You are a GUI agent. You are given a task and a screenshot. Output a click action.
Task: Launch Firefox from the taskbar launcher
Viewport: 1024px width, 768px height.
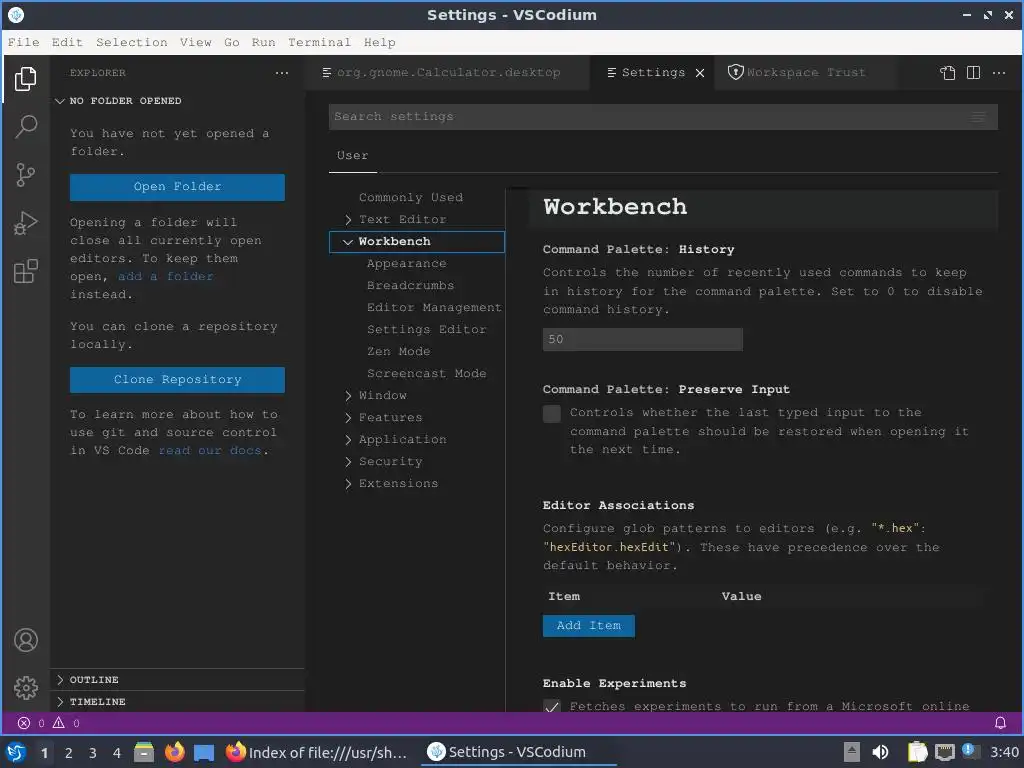tap(174, 752)
